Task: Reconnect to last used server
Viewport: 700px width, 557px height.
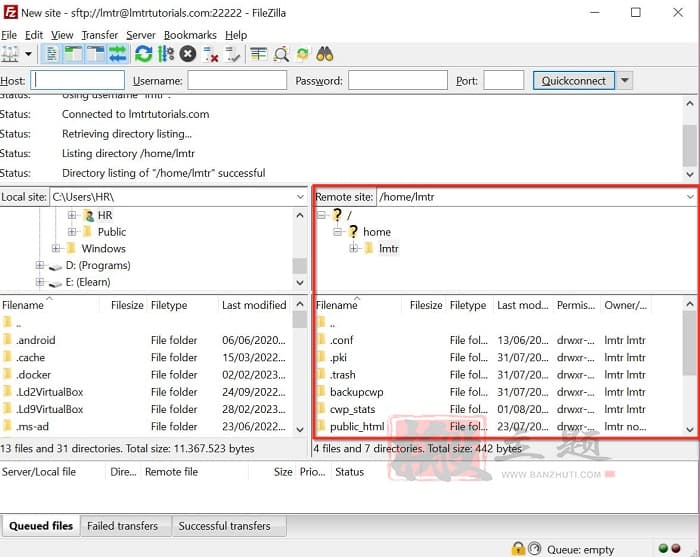Action: pyautogui.click(x=233, y=54)
